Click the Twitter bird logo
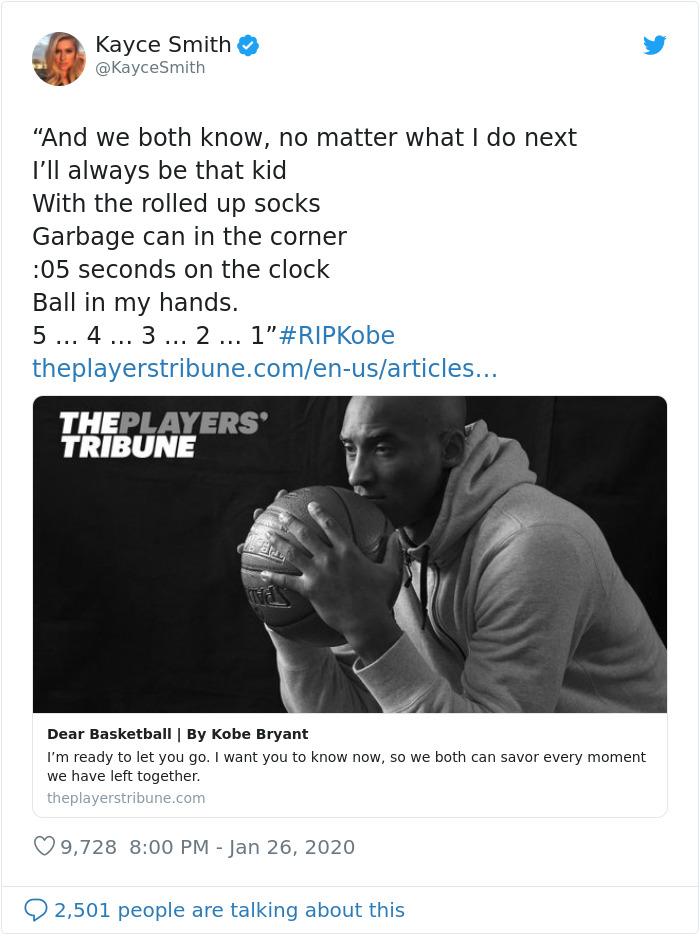The width and height of the screenshot is (700, 935). pos(656,45)
